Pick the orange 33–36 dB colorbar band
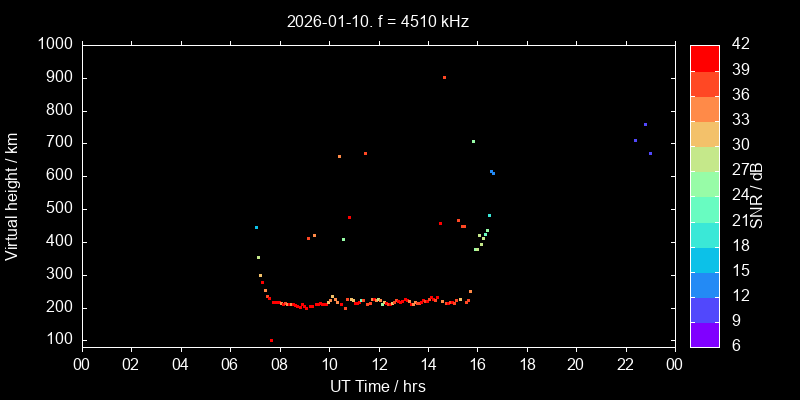 (704, 108)
